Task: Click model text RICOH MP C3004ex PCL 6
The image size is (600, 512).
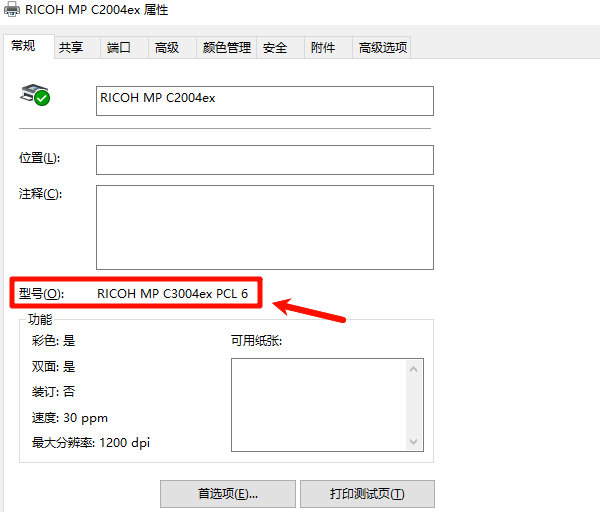Action: click(x=172, y=294)
